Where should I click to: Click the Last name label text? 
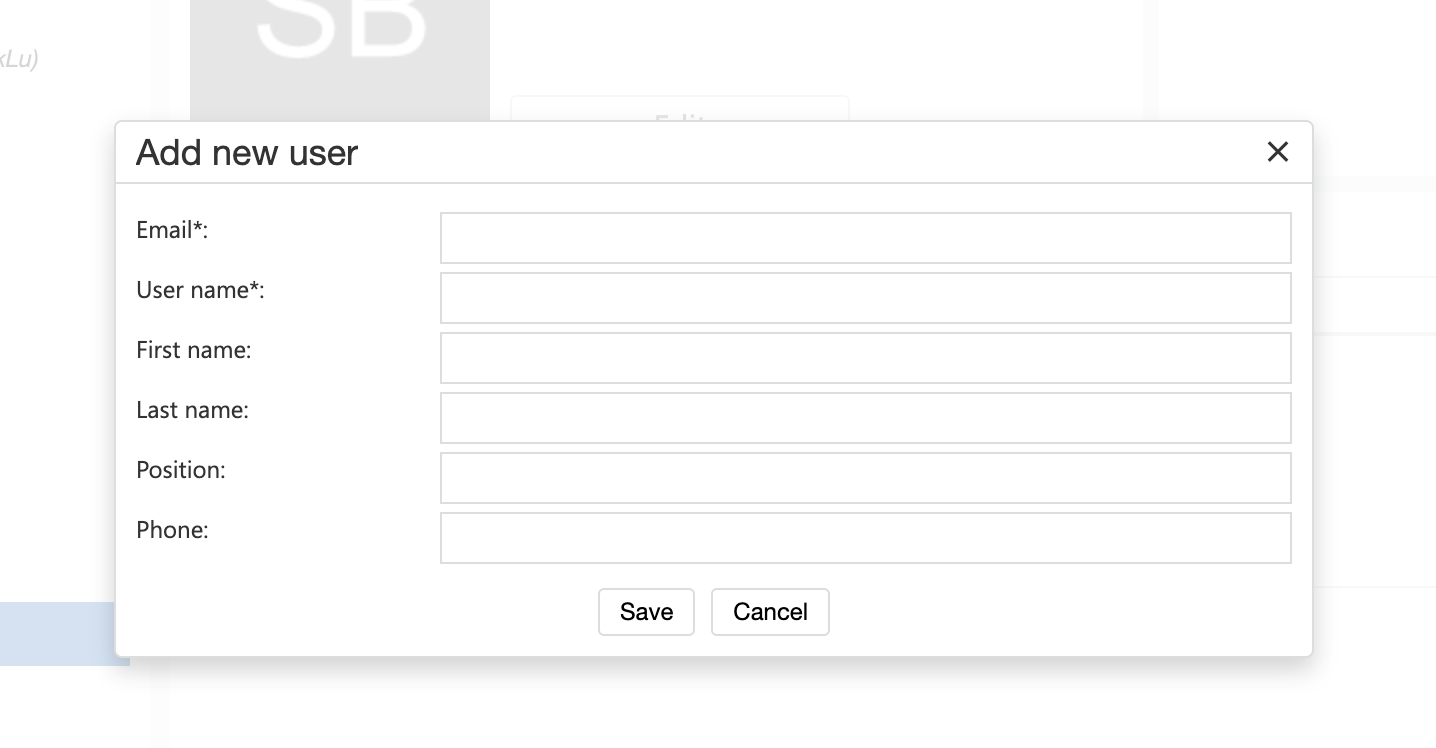tap(192, 410)
